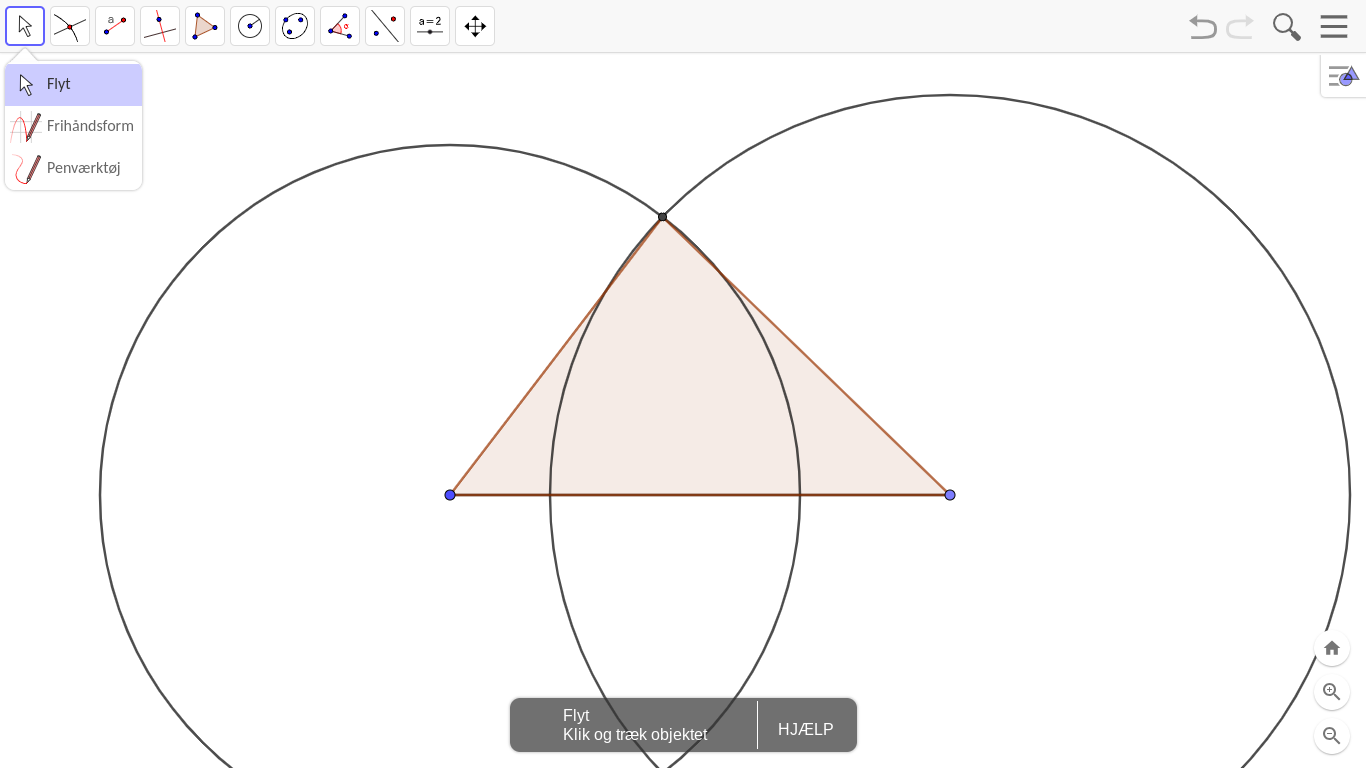1366x768 pixels.
Task: Open the Style Bar toggle button
Action: click(1343, 76)
